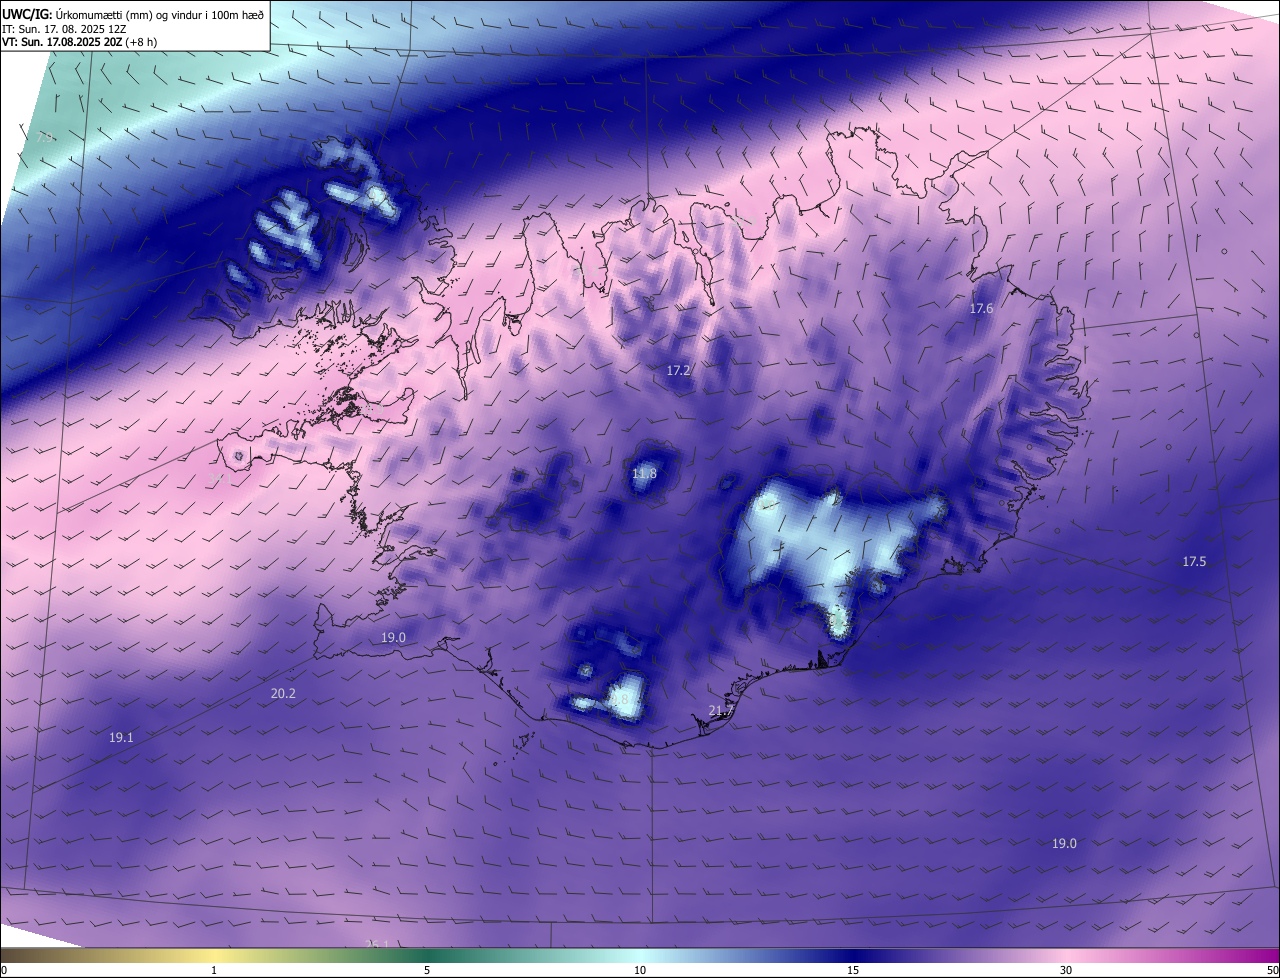This screenshot has height=978, width=1280.
Task: Click the title 'Úrkomumætti (mm) og vindur í 100m hæð'
Action: point(160,14)
